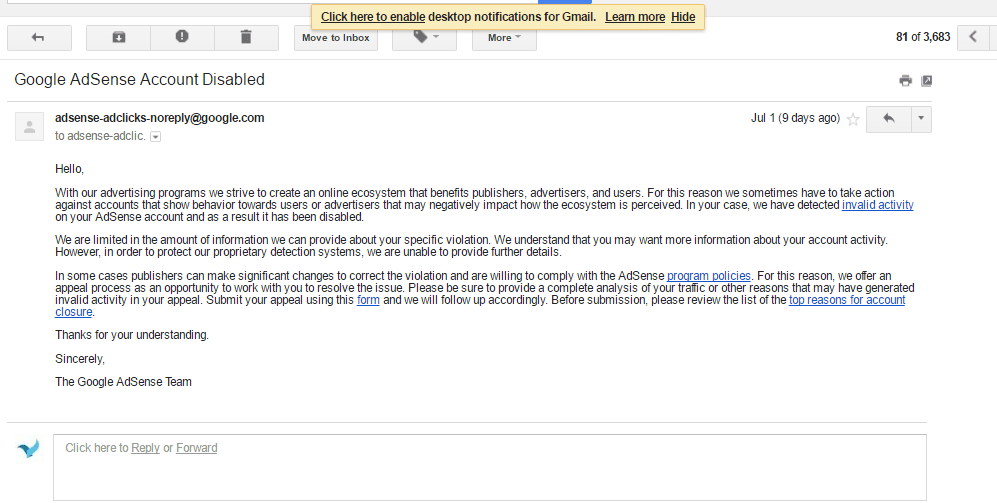997x503 pixels.
Task: Click "Learn more" in the notification banner
Action: [635, 17]
